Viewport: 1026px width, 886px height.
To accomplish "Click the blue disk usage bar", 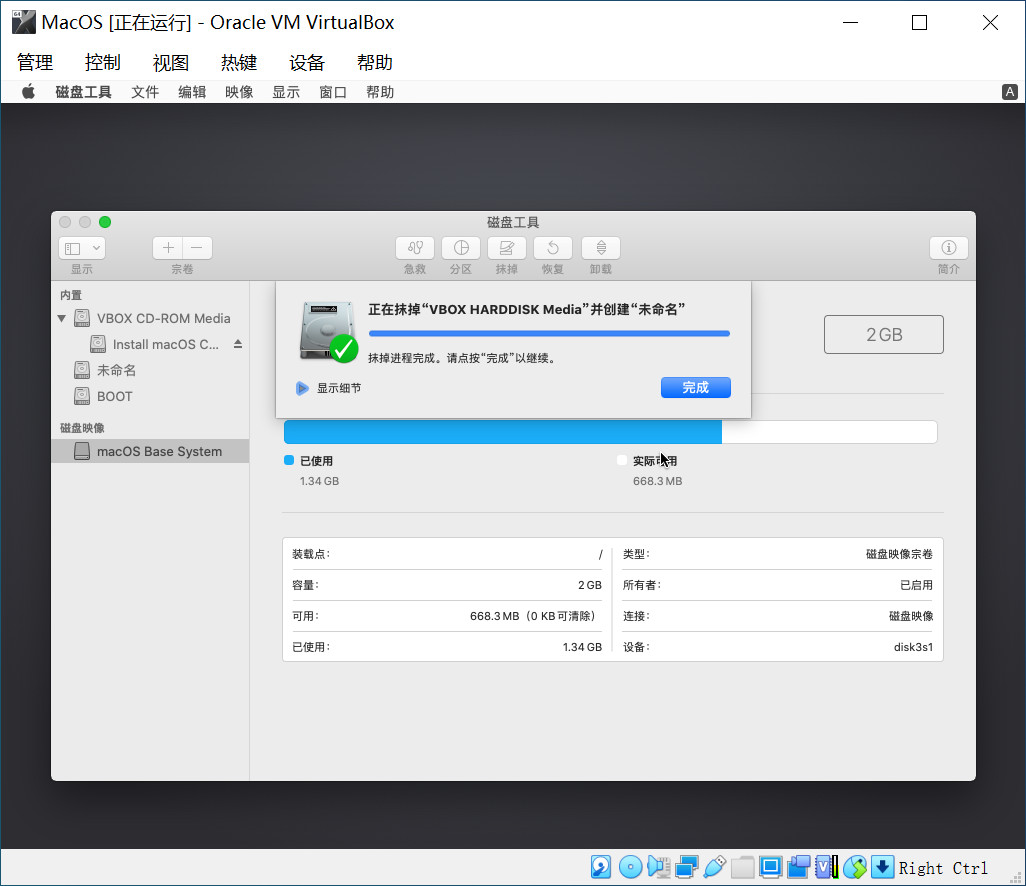I will 503,432.
